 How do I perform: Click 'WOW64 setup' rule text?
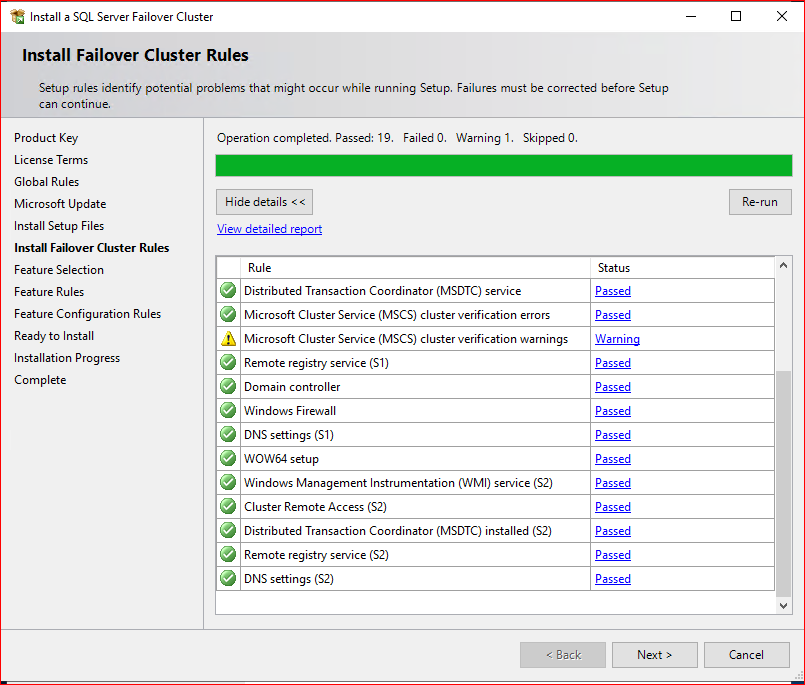(281, 459)
